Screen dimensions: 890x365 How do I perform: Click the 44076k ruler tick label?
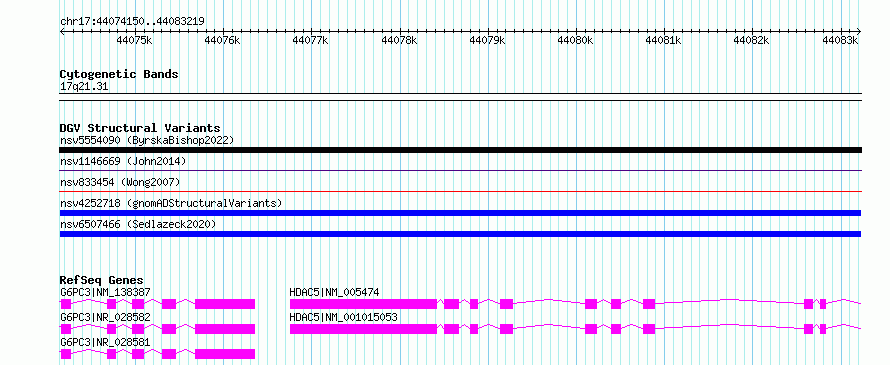coord(222,40)
